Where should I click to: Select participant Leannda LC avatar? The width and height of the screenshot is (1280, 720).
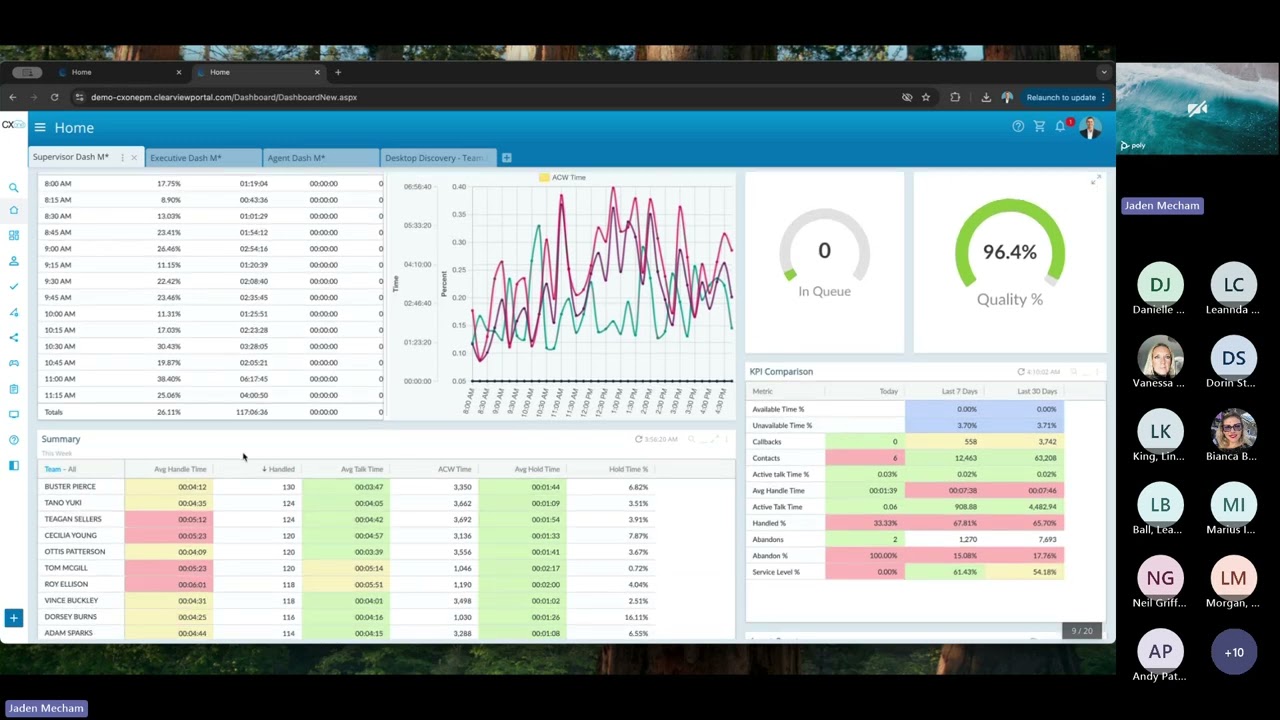point(1234,285)
